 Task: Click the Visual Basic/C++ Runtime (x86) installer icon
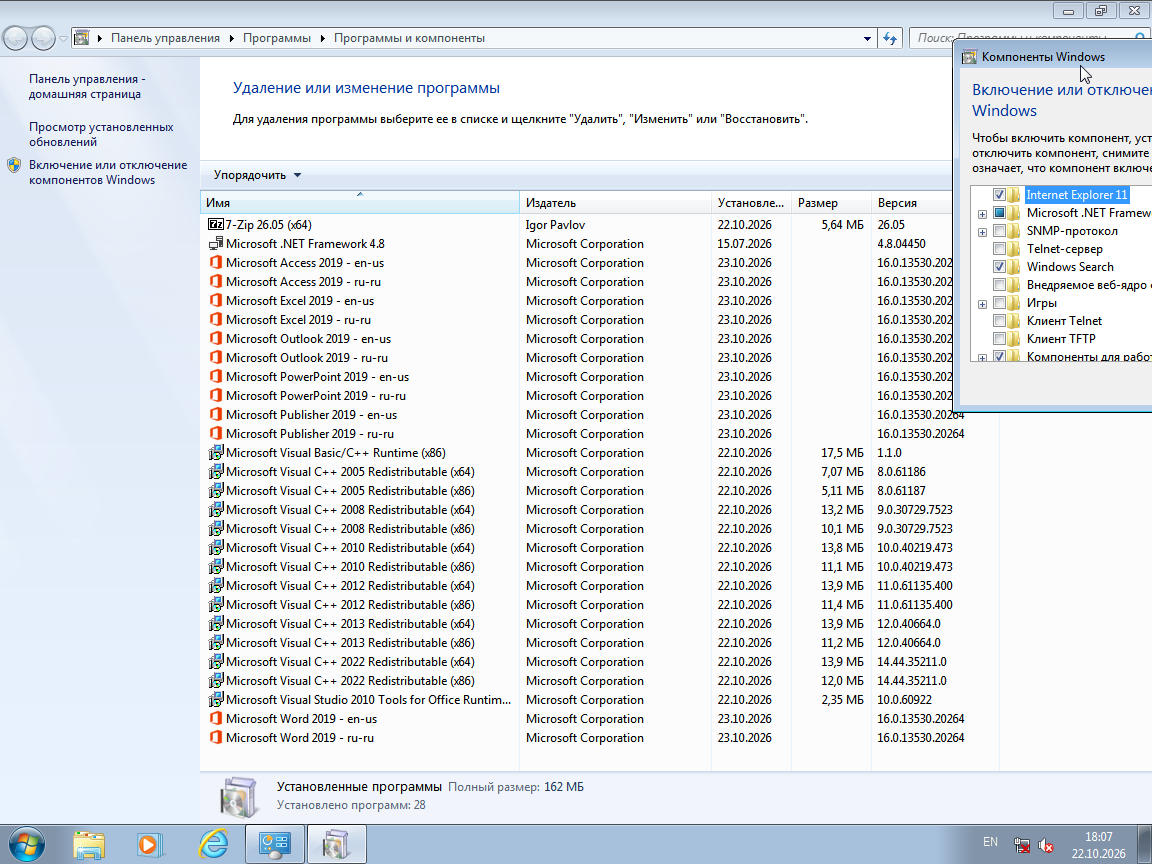coord(215,453)
